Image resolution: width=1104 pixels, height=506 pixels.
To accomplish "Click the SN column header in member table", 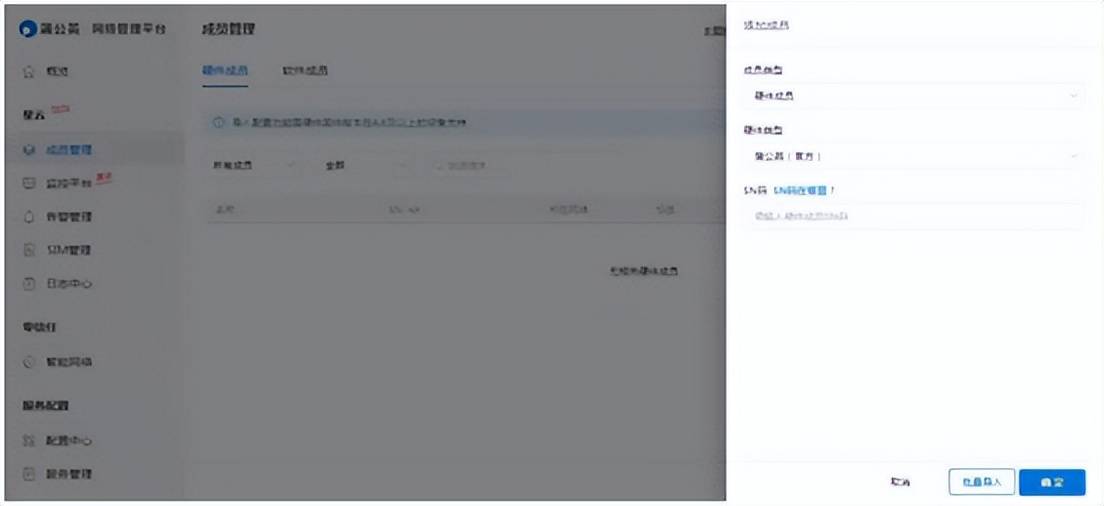I will click(404, 210).
